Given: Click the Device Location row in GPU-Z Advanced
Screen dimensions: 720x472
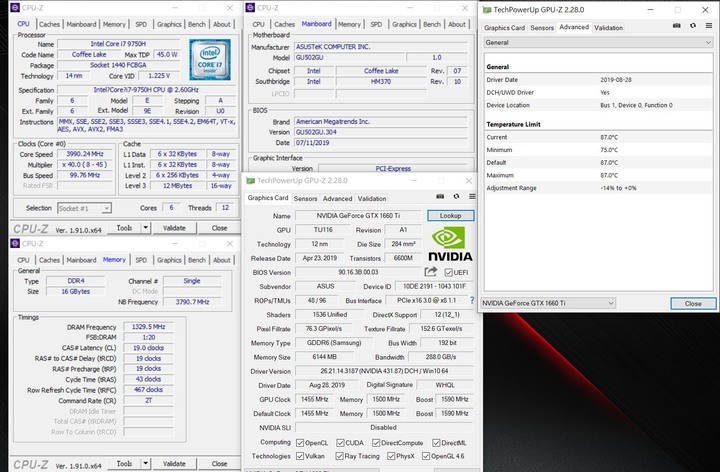Looking at the screenshot, I should (x=598, y=105).
